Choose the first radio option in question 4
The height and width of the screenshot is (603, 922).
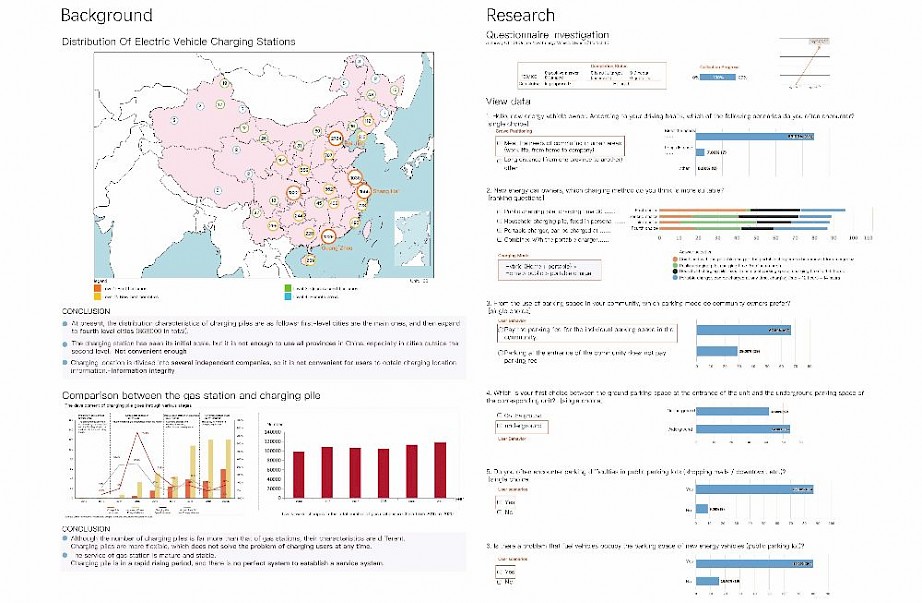tap(500, 414)
